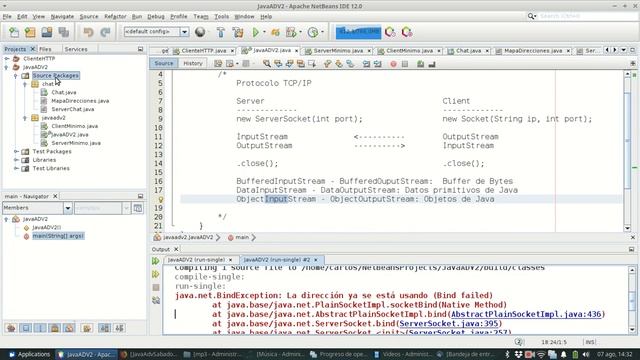Viewport: 640px width, 360px height.
Task: Collapse the ClienteHTTP project node
Action: coord(7,58)
